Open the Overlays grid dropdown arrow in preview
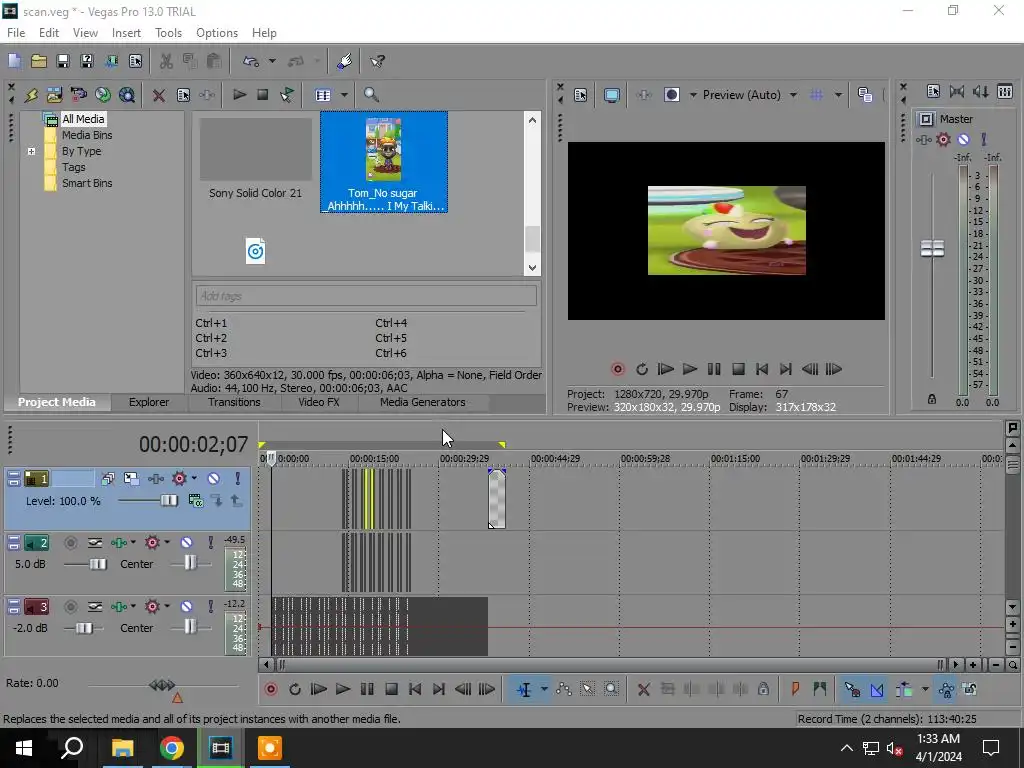Image resolution: width=1024 pixels, height=768 pixels. point(838,95)
